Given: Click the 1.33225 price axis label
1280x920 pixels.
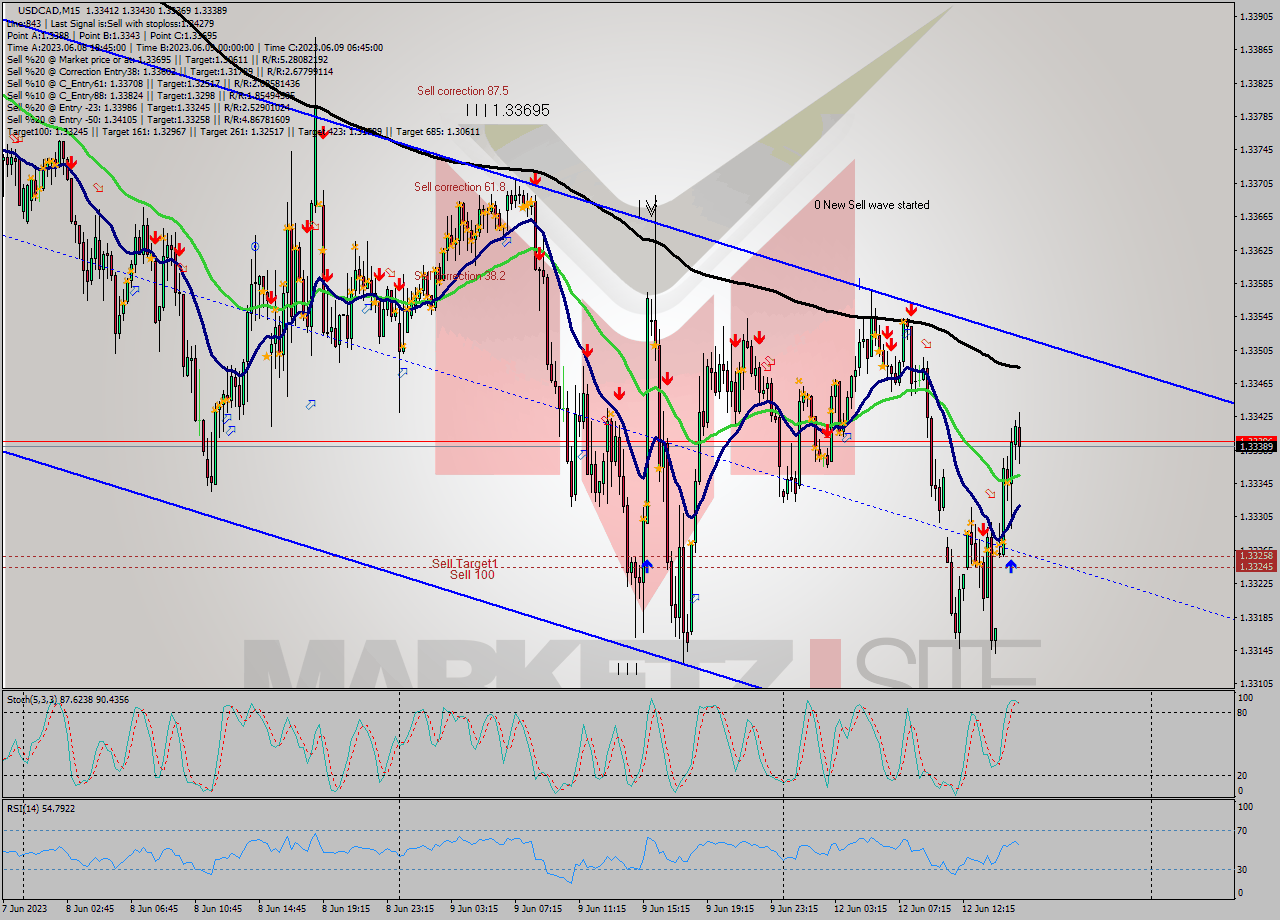Looking at the screenshot, I should click(1256, 584).
